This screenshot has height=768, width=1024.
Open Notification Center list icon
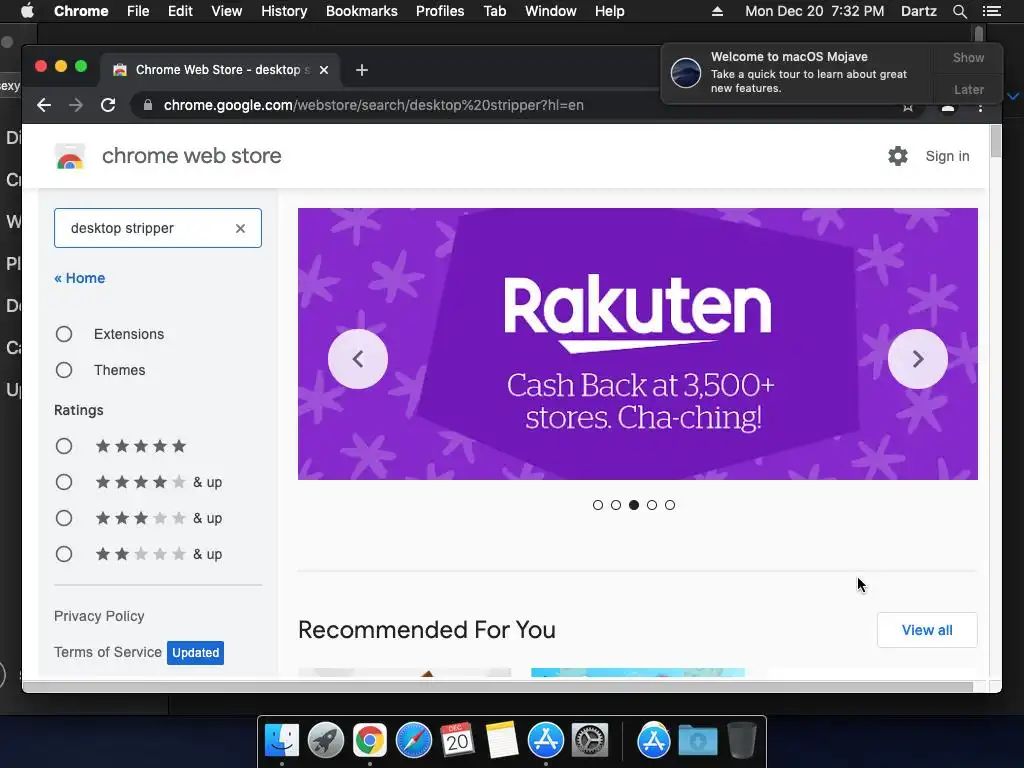[x=991, y=11]
